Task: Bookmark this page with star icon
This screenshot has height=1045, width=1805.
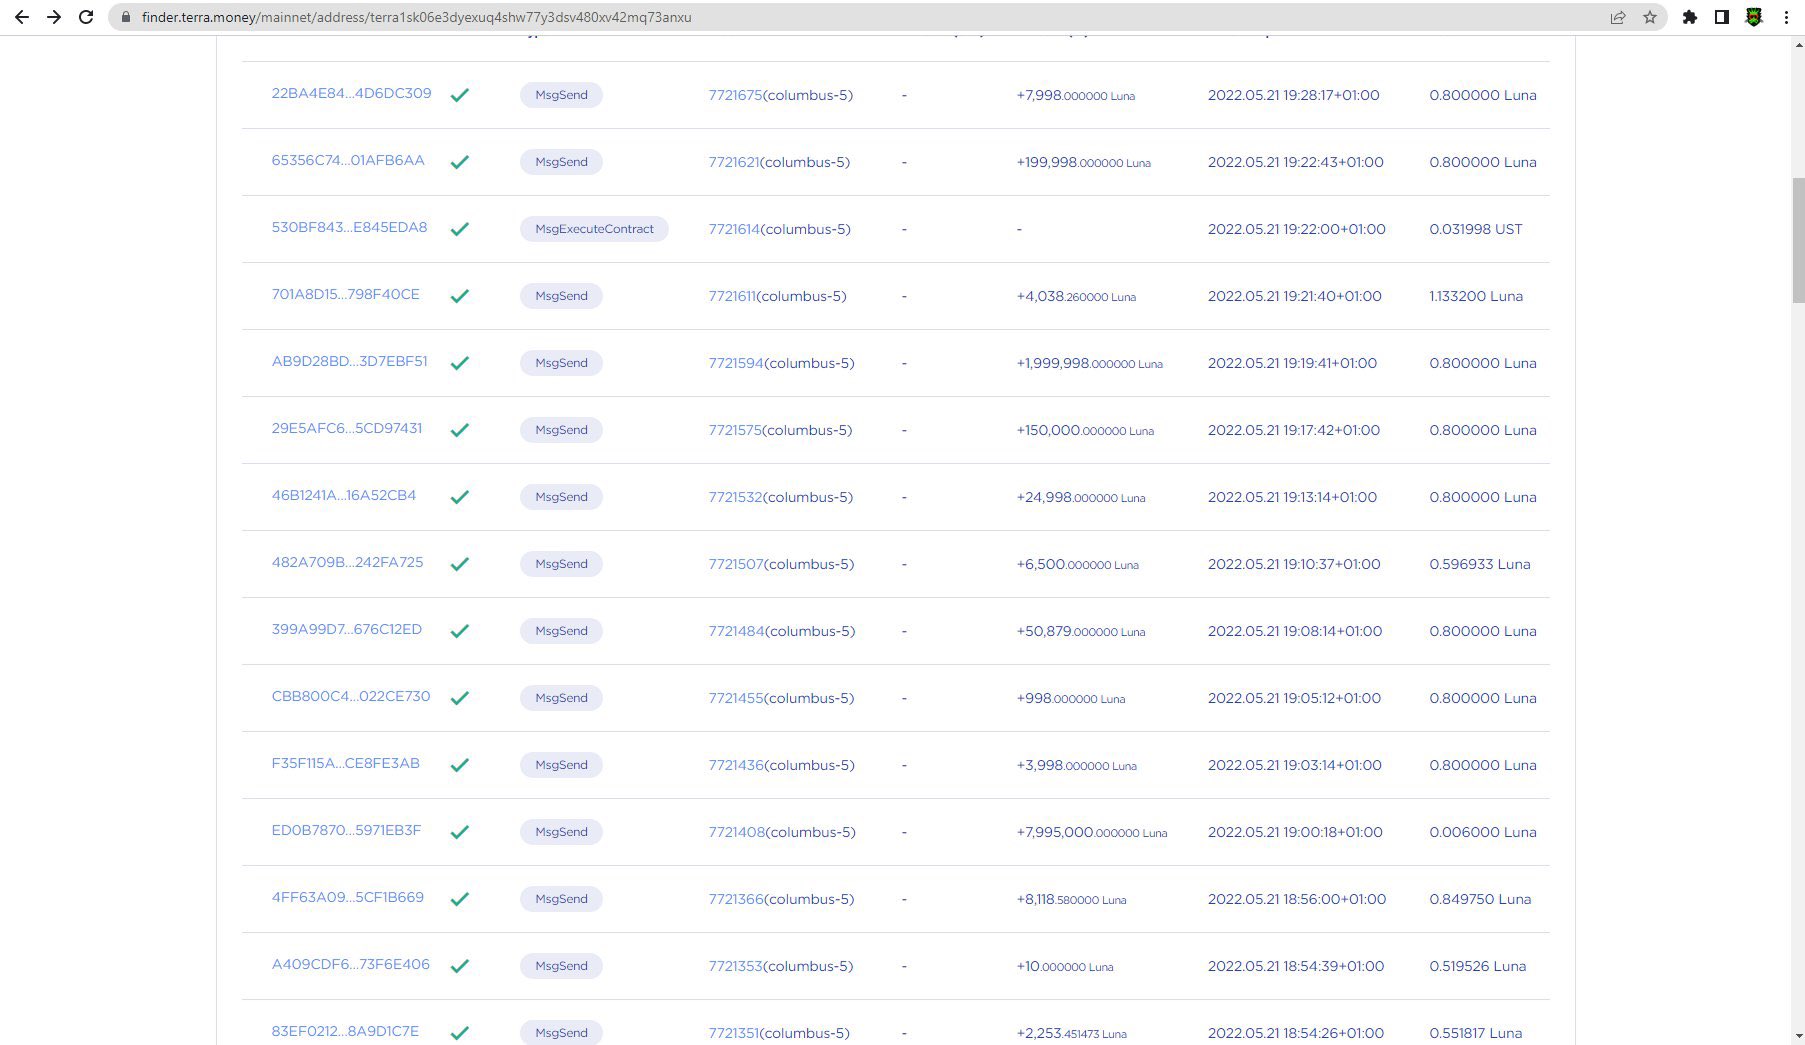Action: (1650, 17)
